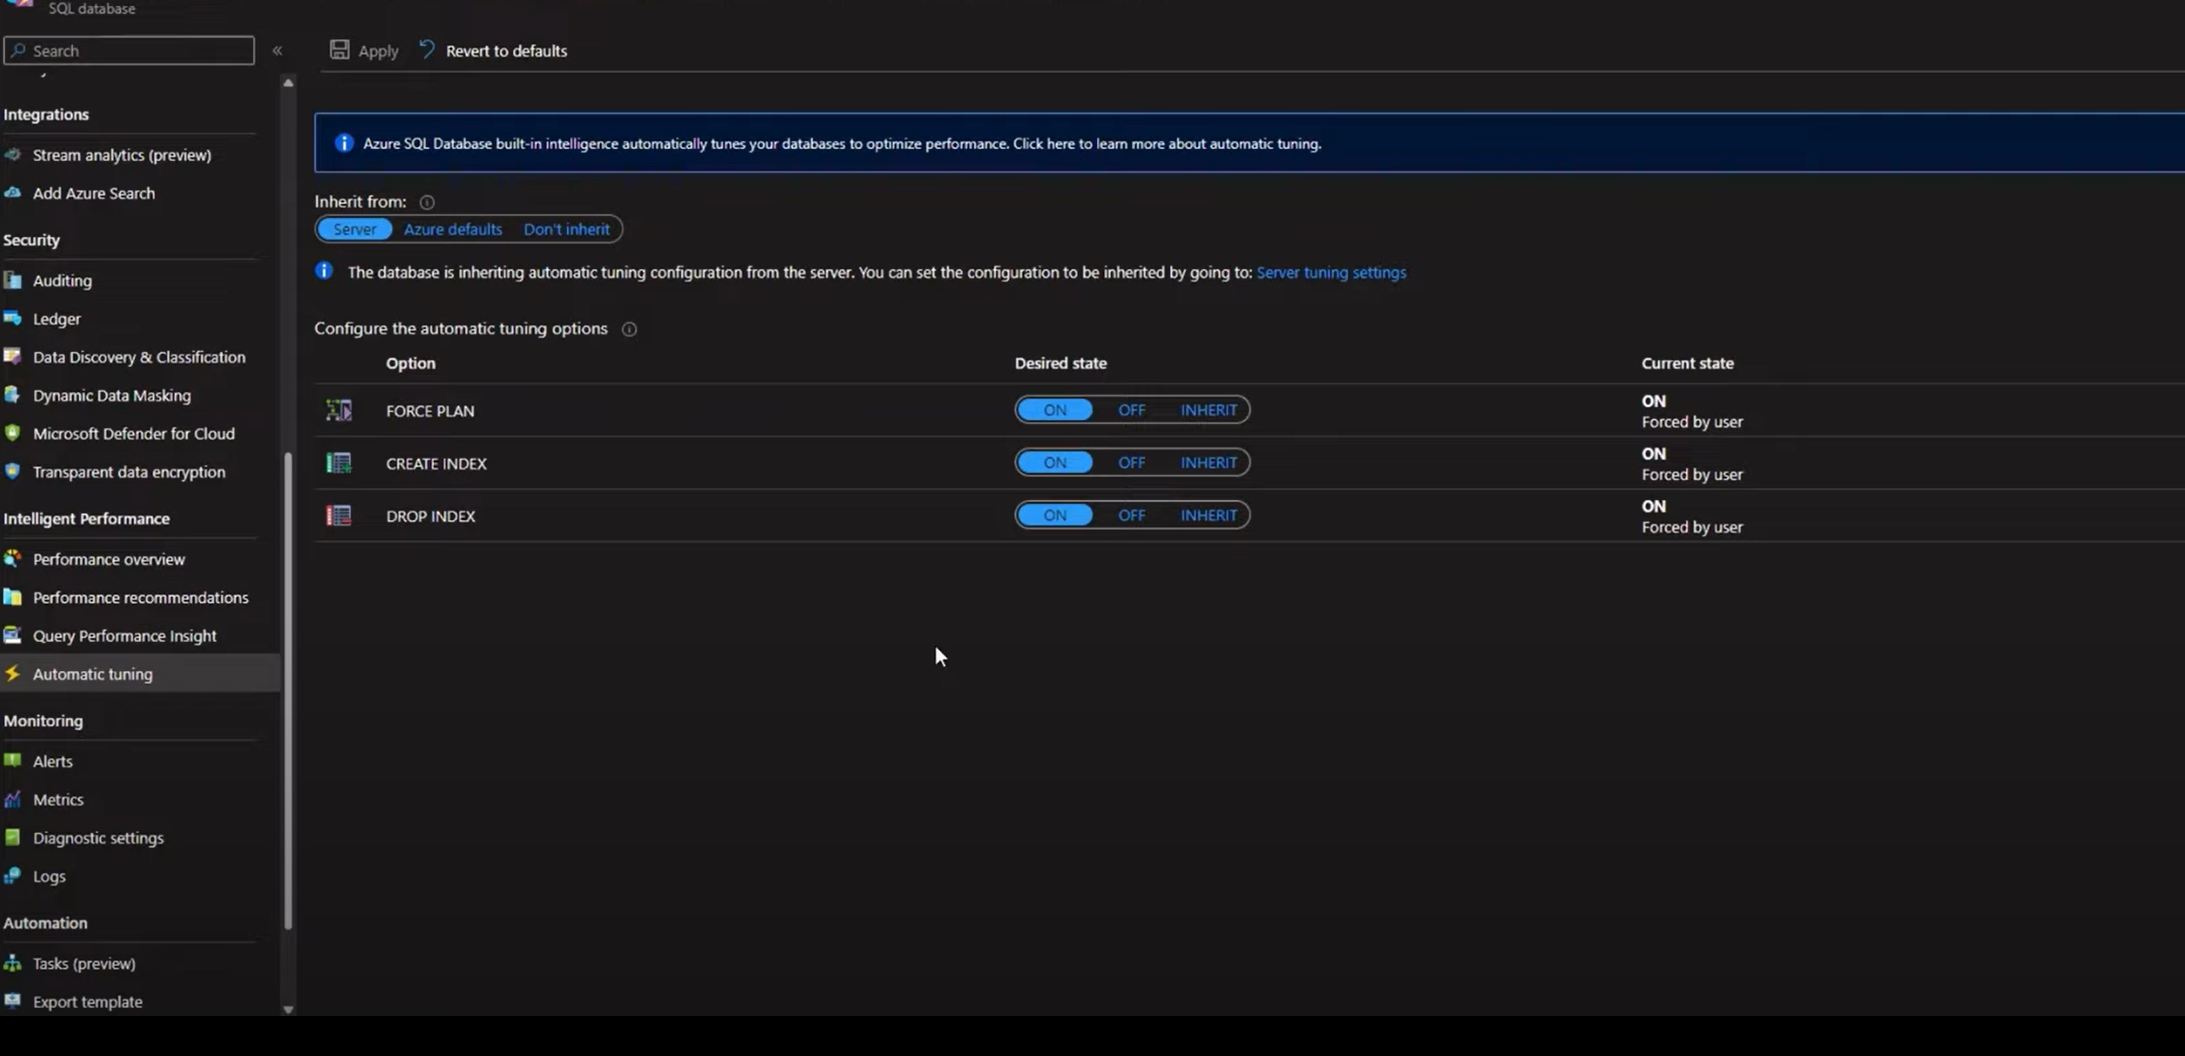2185x1056 pixels.
Task: Click the info icon next to Inherit from
Action: pos(427,202)
